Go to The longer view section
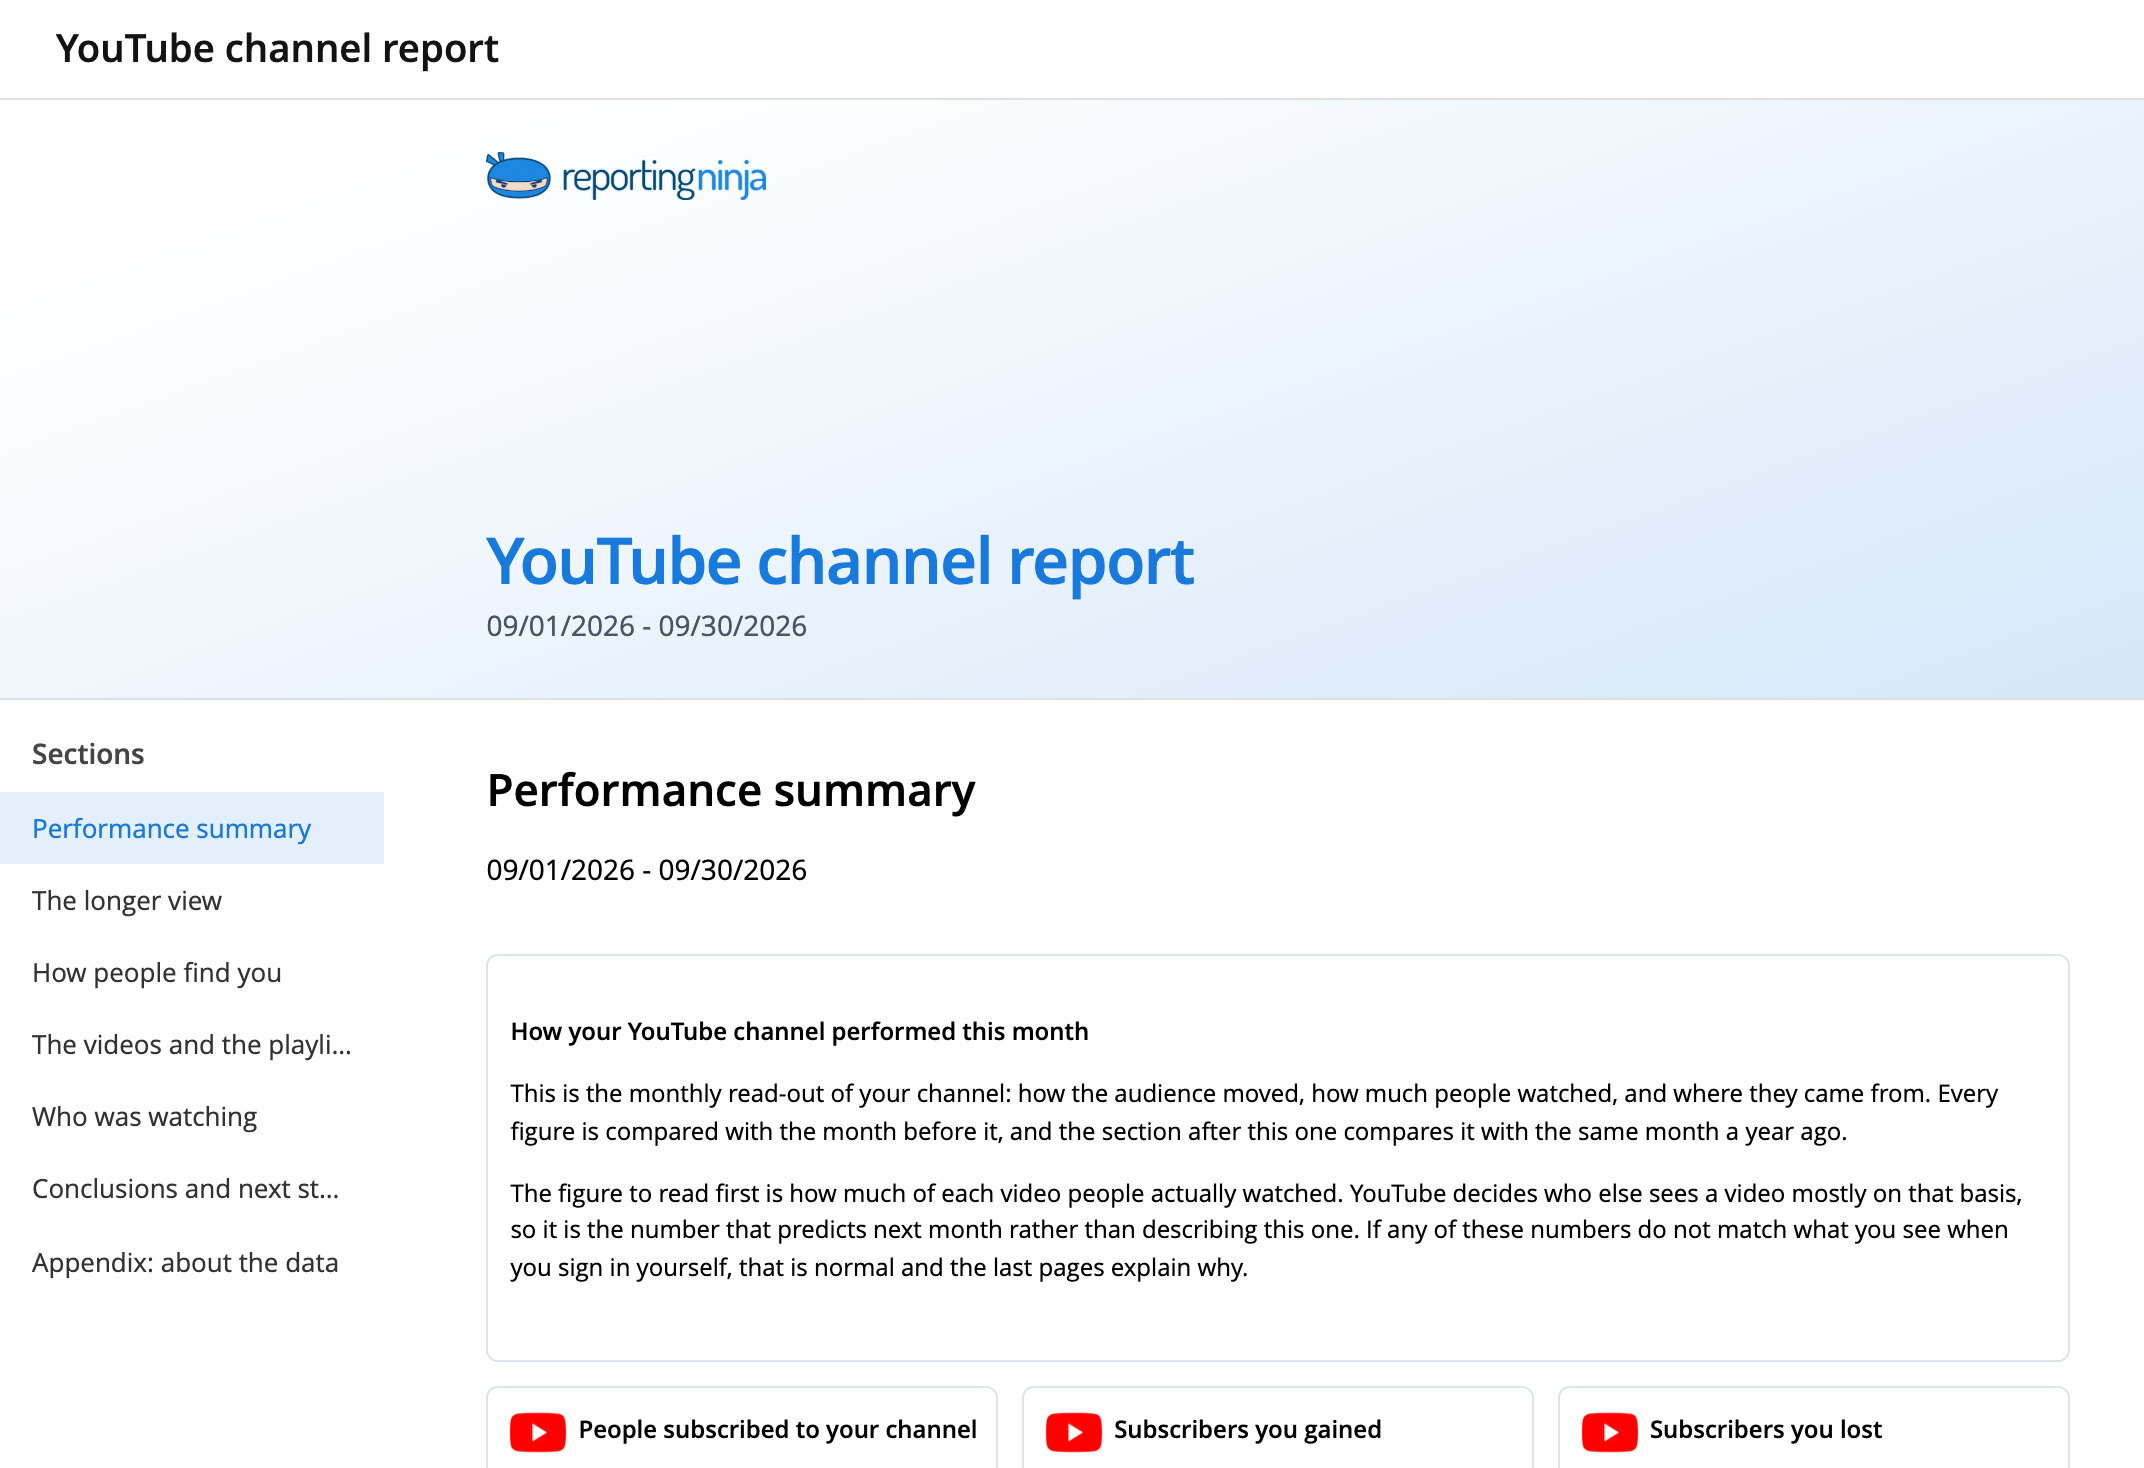This screenshot has height=1468, width=2144. click(x=192, y=900)
